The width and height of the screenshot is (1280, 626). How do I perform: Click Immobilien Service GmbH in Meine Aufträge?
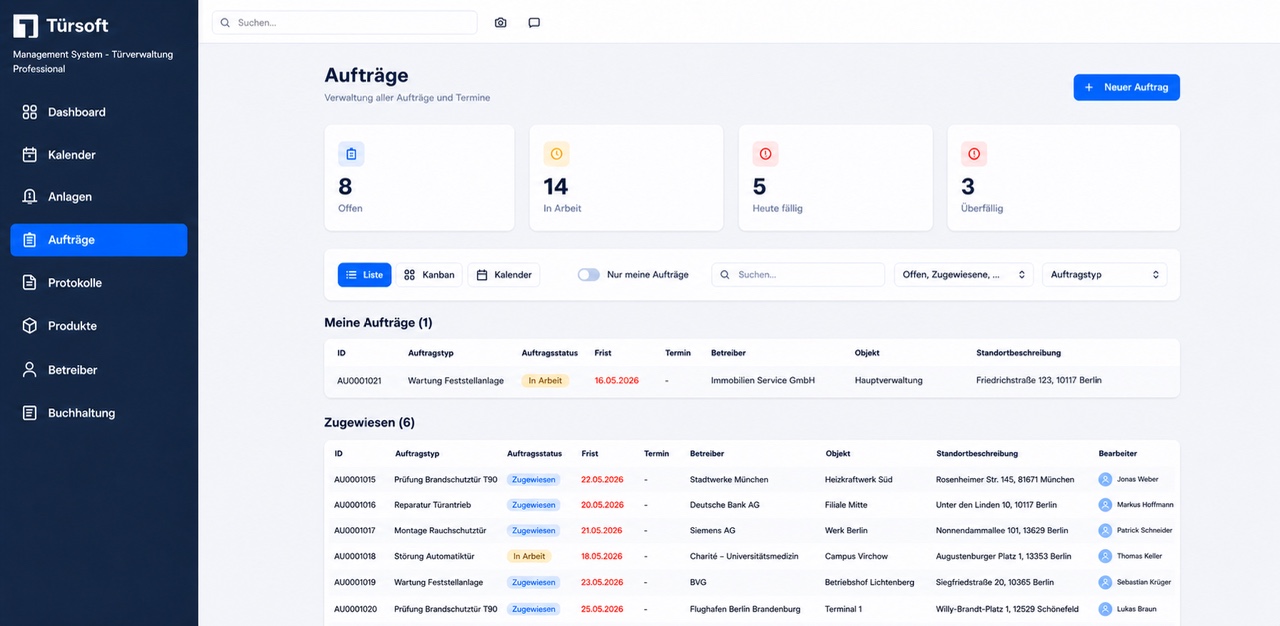click(763, 380)
